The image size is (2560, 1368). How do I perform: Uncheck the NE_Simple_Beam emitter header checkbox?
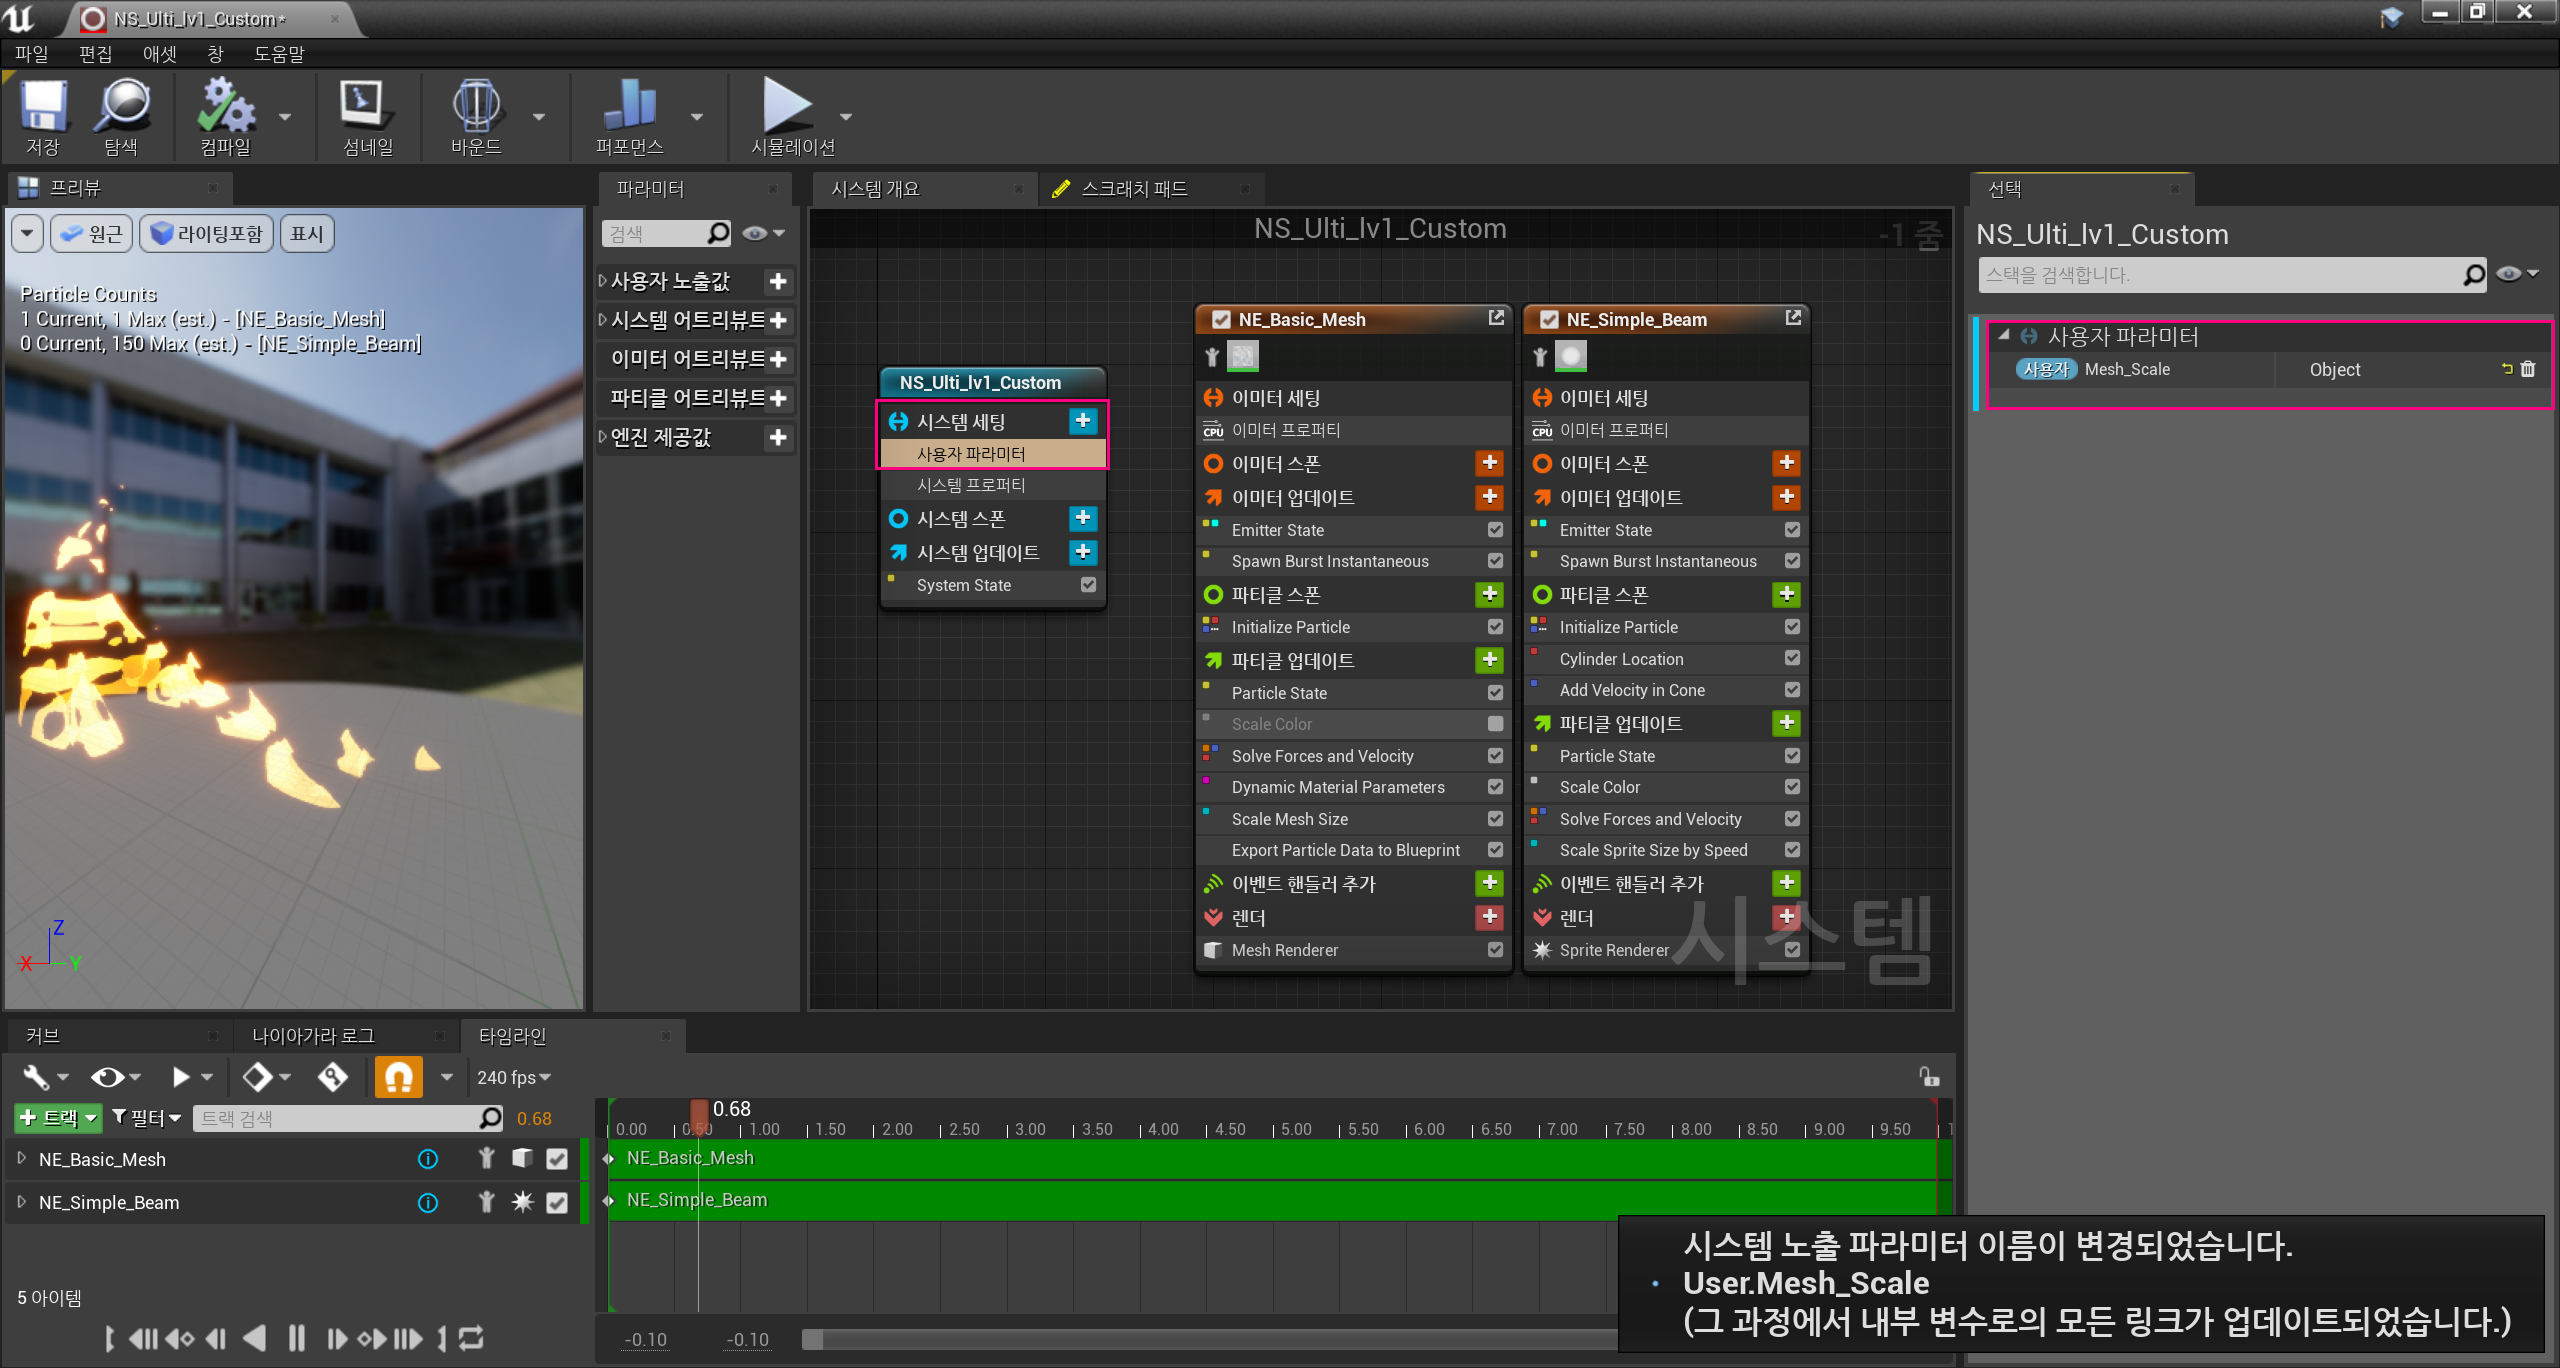click(x=1550, y=320)
